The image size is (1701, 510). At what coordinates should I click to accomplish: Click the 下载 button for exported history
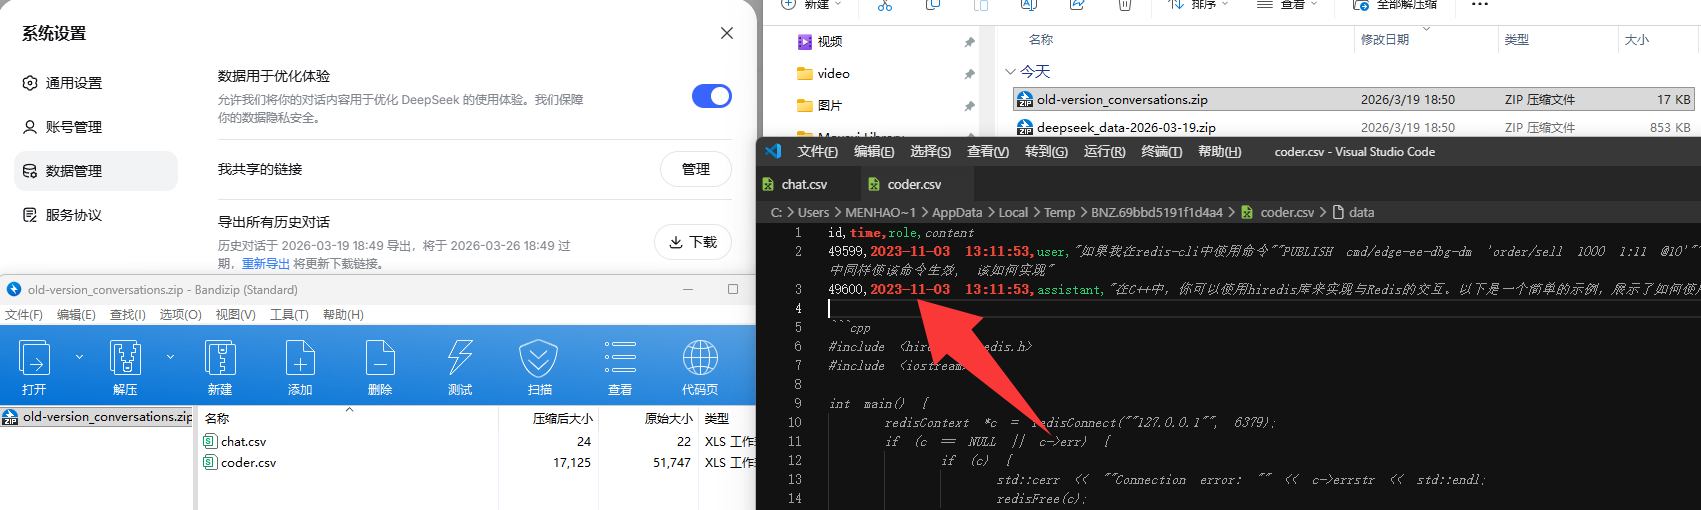click(x=693, y=242)
